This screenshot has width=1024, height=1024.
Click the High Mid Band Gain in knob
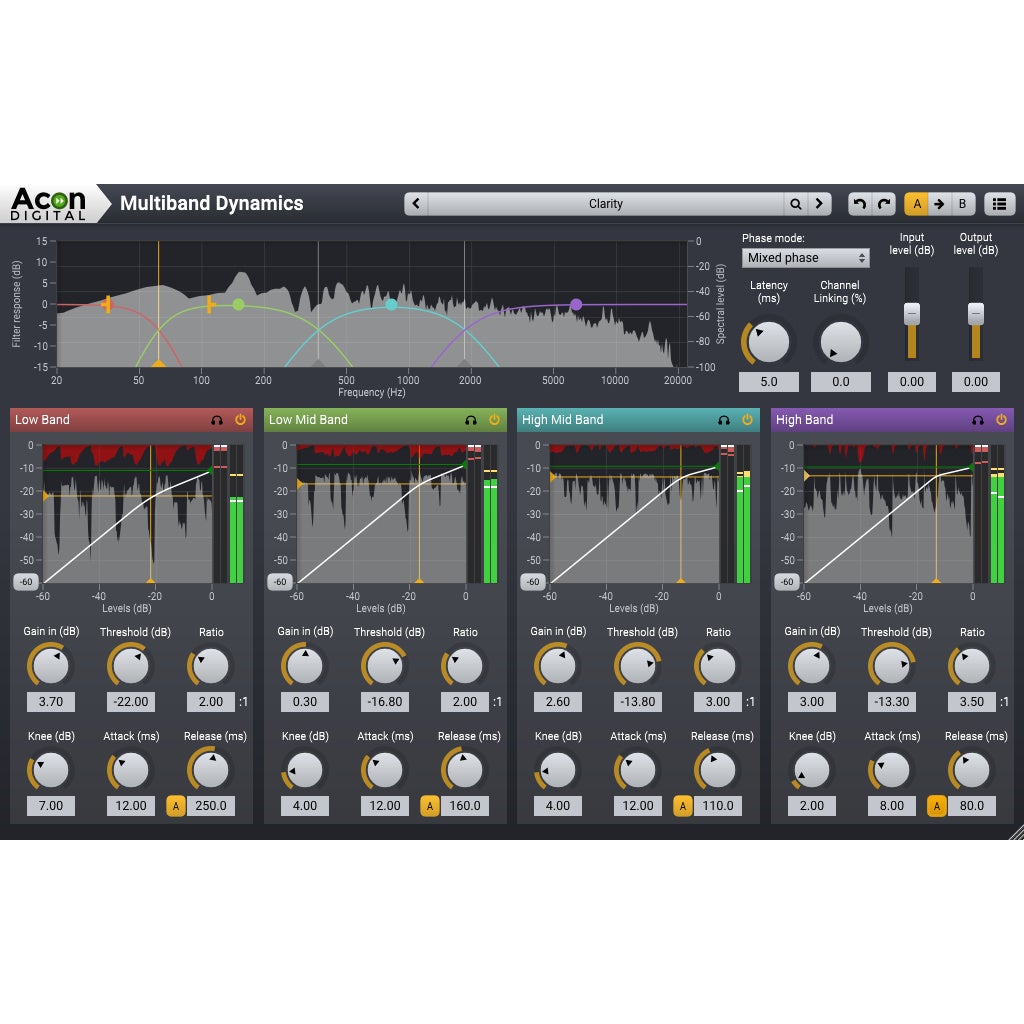pos(558,666)
